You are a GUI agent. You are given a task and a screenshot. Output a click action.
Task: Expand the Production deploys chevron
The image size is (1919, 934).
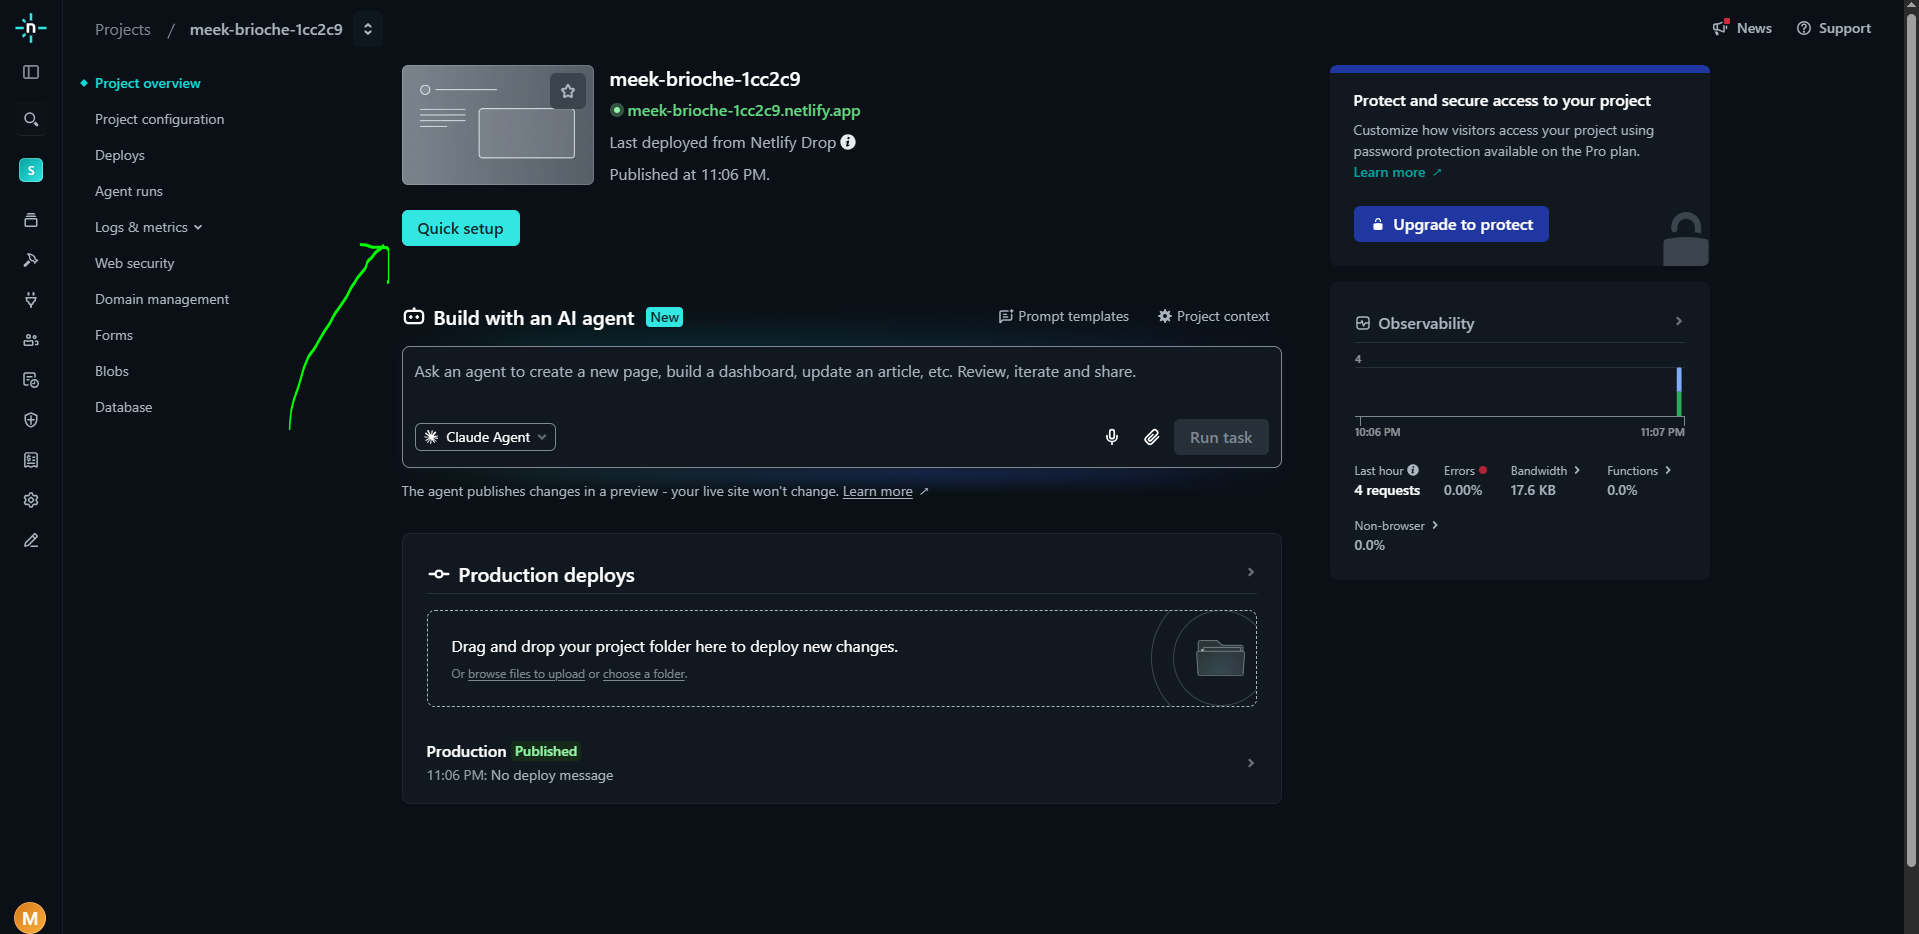(1251, 572)
